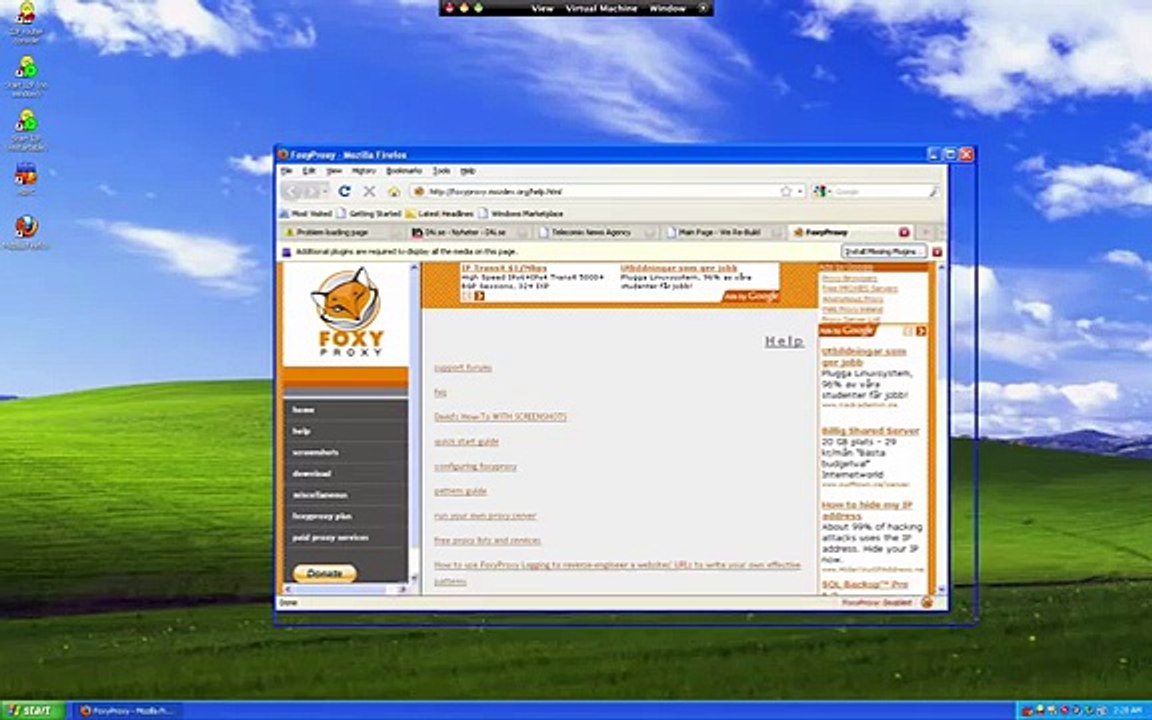Screen dimensions: 1152x720
Task: Switch to the DN.se Nyheter tab
Action: coord(469,232)
